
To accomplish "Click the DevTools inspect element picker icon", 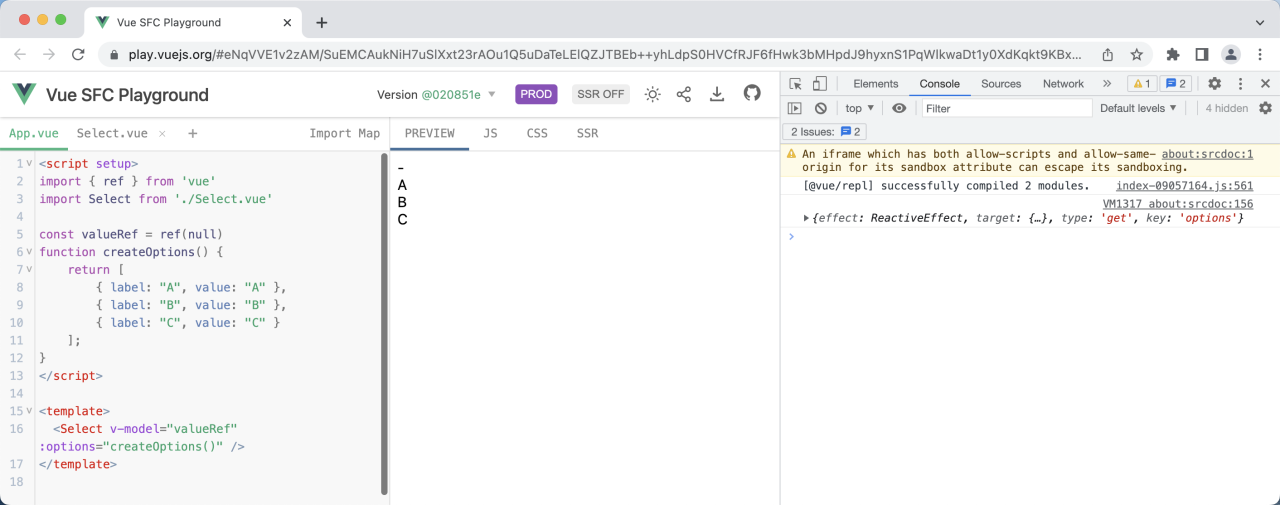I will [x=795, y=84].
